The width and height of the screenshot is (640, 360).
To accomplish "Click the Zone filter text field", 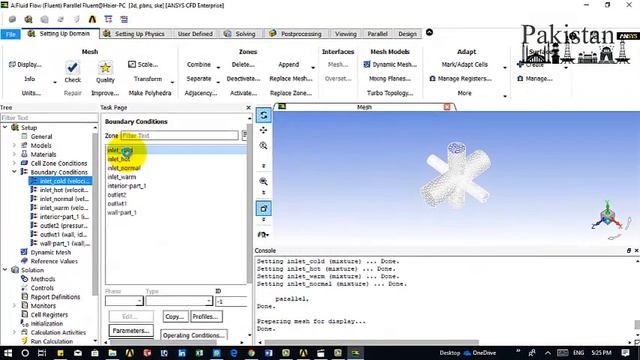I will click(179, 135).
